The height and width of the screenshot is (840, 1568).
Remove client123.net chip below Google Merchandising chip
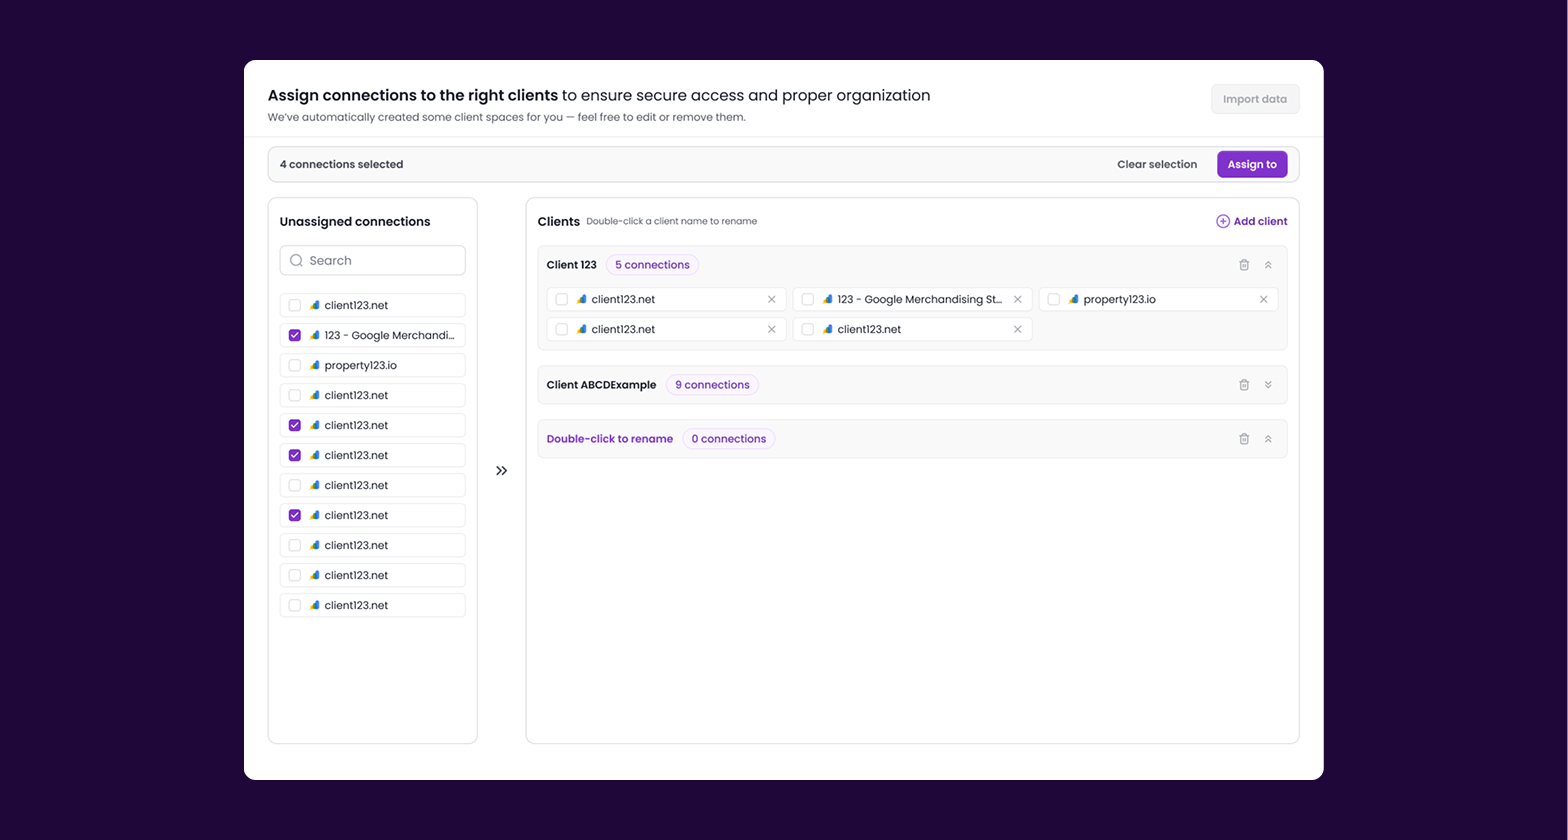coord(1018,329)
